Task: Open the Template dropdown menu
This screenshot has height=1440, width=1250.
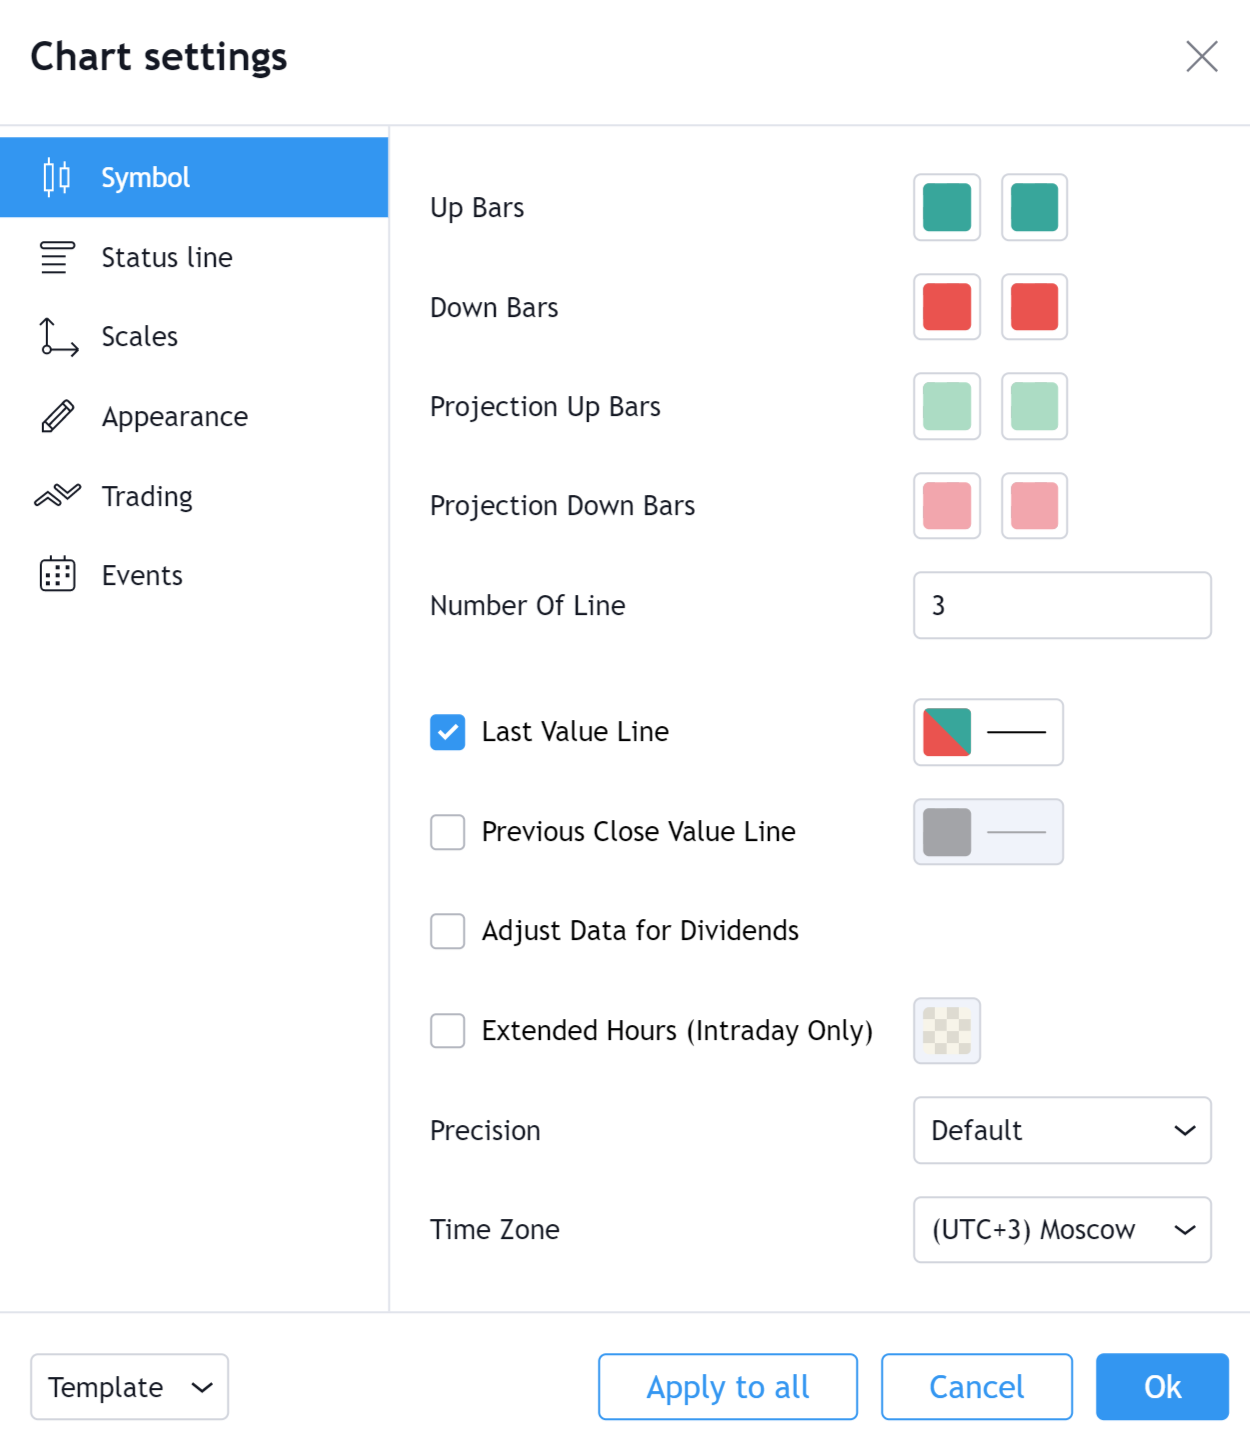Action: pyautogui.click(x=129, y=1387)
